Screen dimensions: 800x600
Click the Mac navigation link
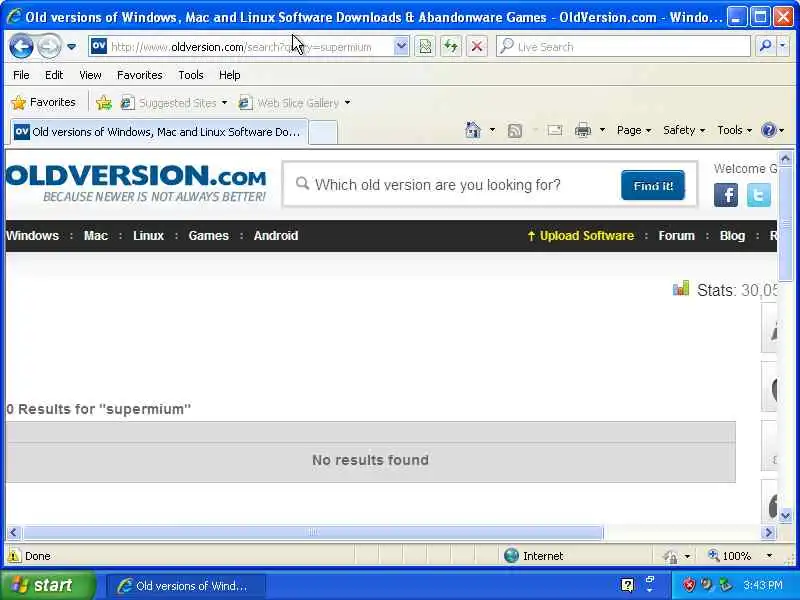point(95,236)
